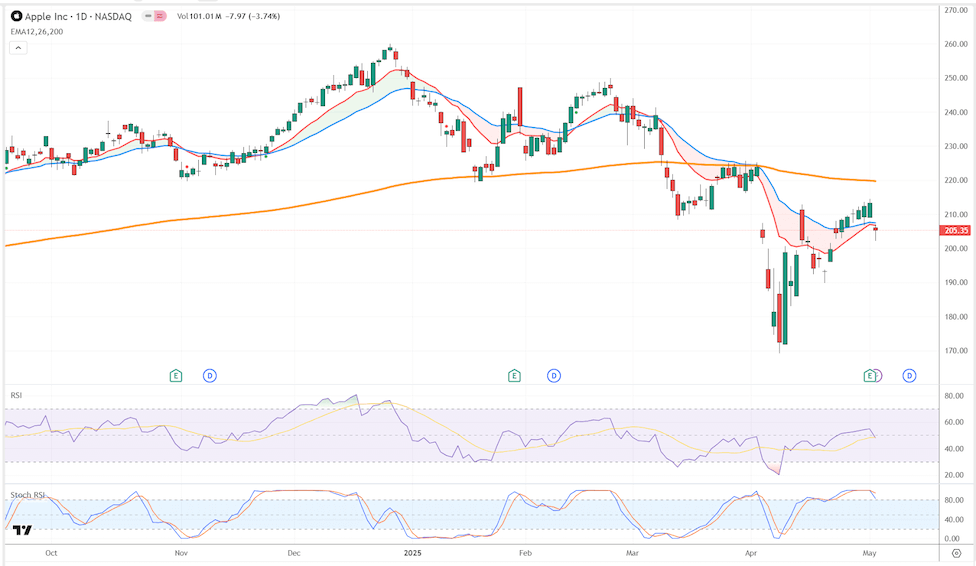Click the 190.00 price axis label

pos(955,283)
